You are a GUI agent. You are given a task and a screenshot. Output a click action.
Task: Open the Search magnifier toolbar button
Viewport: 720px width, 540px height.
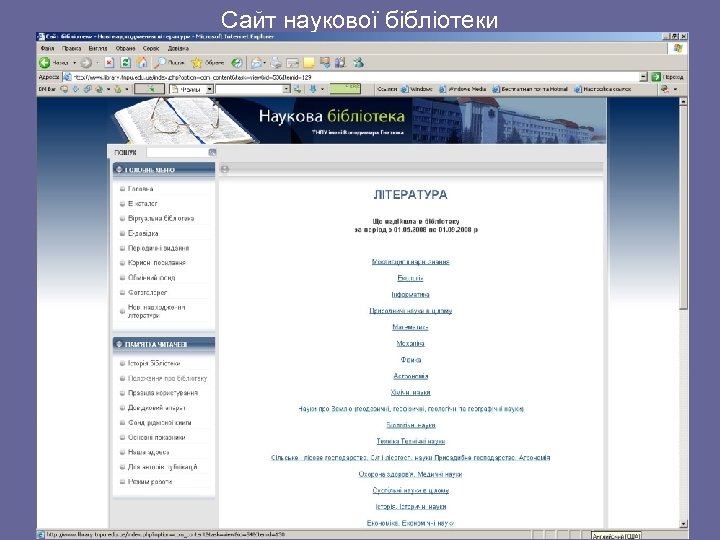(x=169, y=62)
